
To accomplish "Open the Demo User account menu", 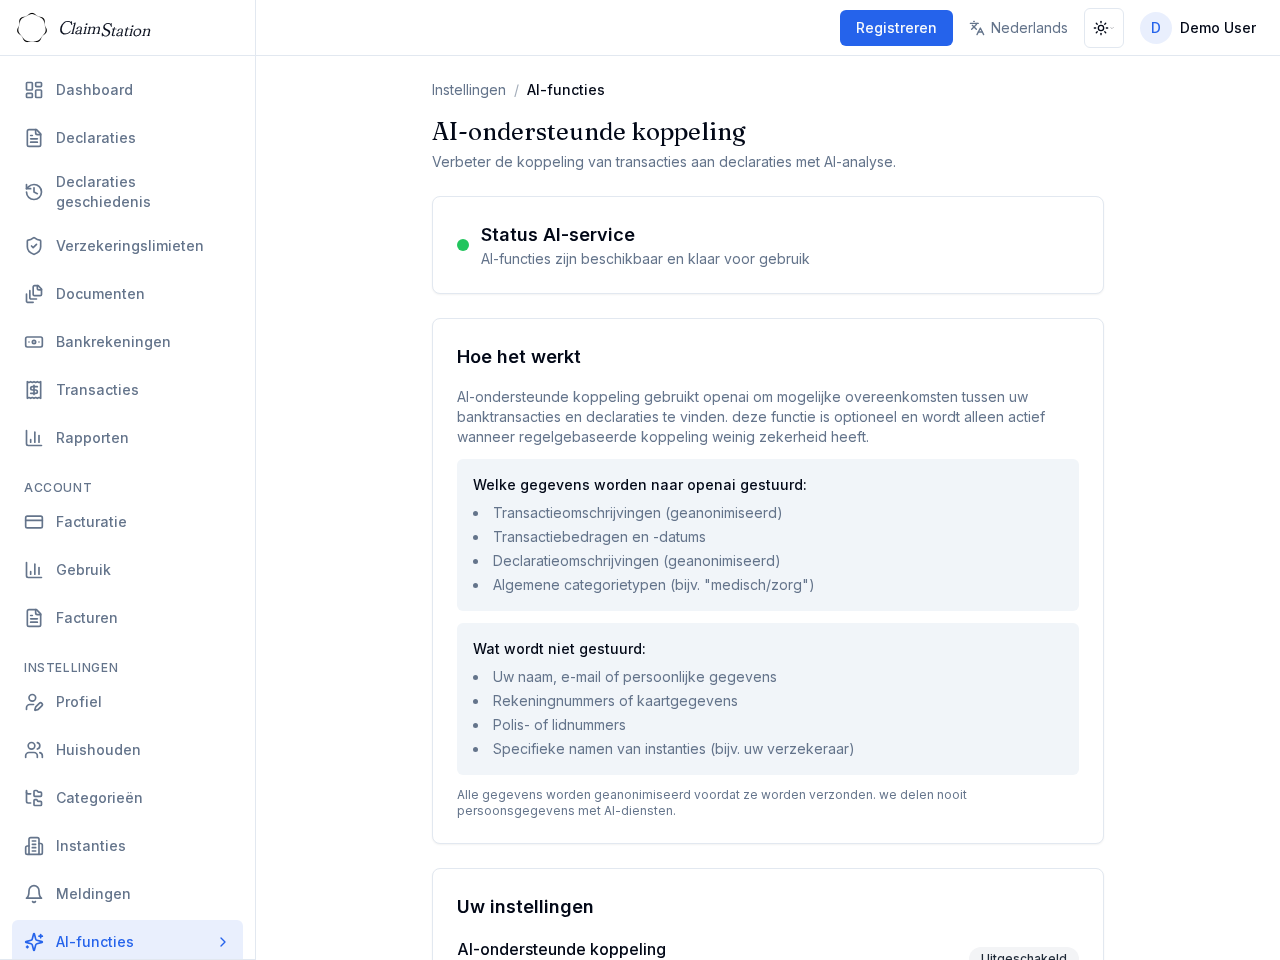I will [x=1198, y=28].
